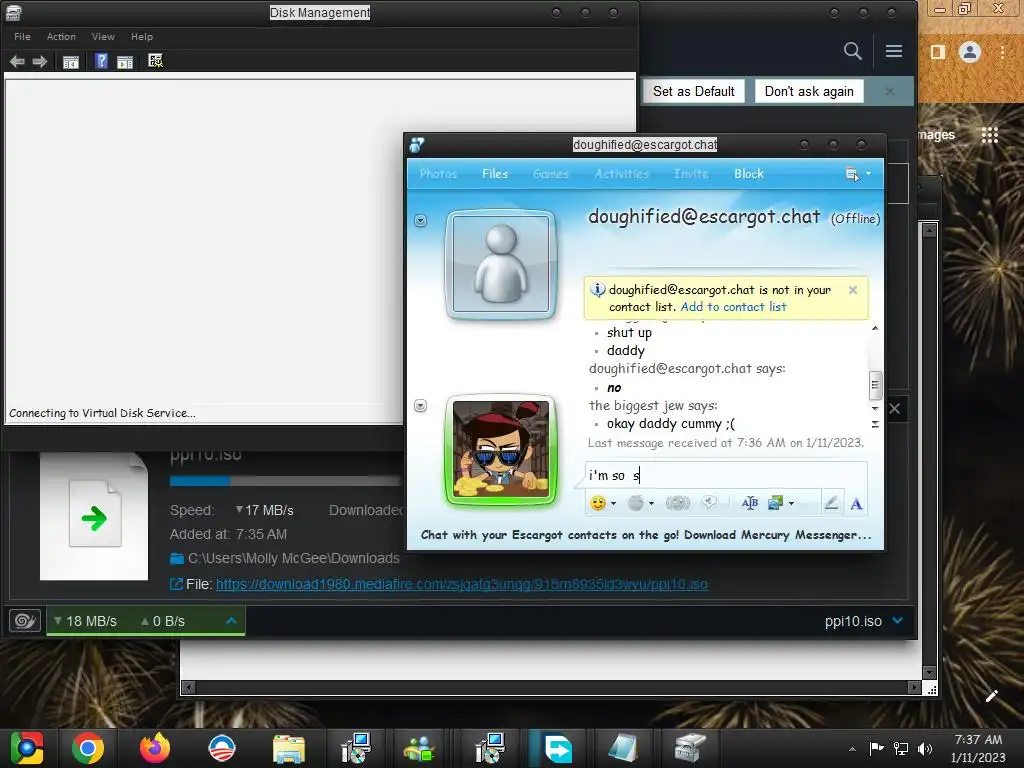1024x768 pixels.
Task: Dismiss the default browser prompt bar
Action: (889, 91)
